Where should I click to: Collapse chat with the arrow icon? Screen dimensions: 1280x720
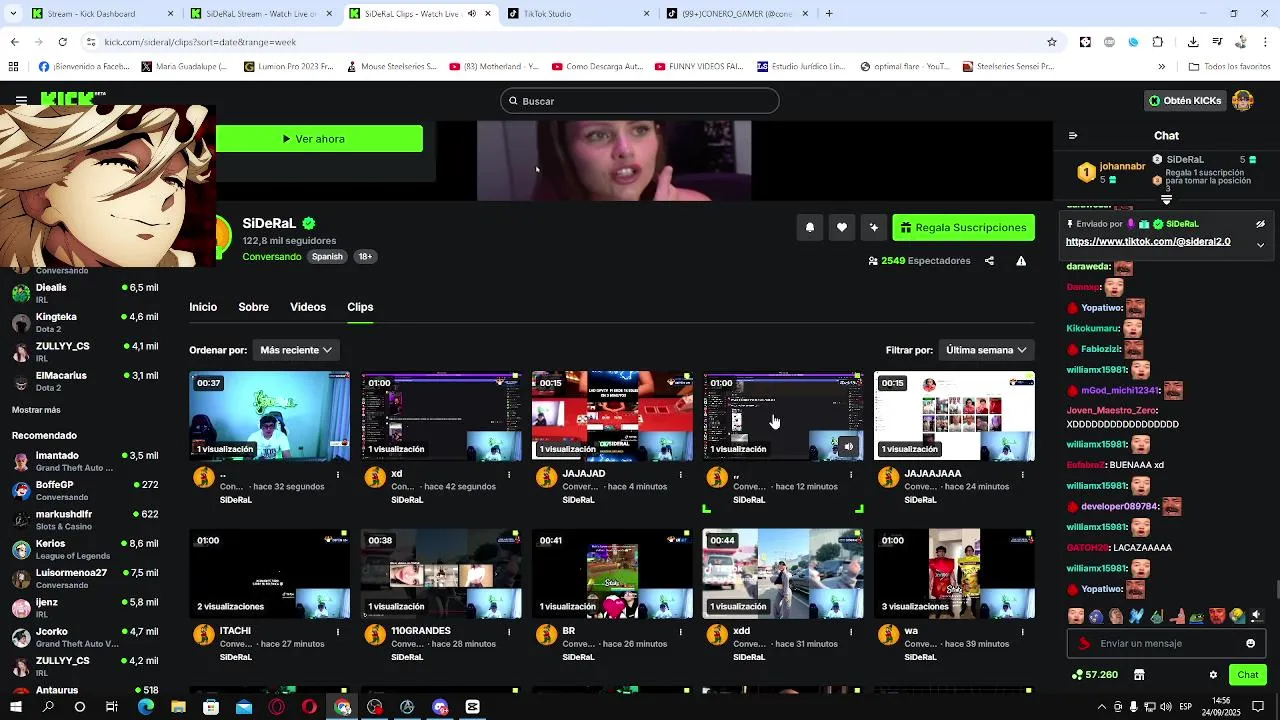1073,136
